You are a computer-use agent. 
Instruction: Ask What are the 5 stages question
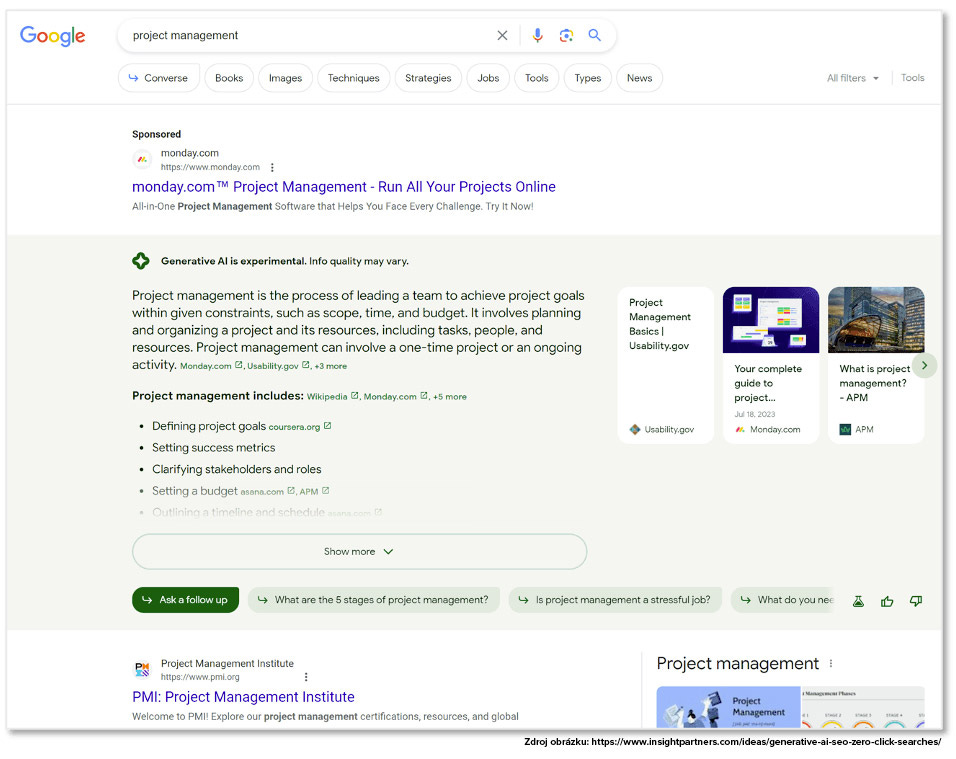tap(374, 600)
